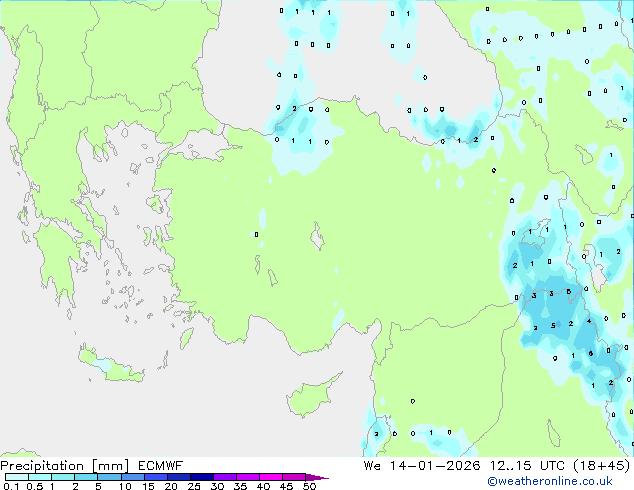Click the 0.1–0.5 mm palest legend swatch
The width and height of the screenshot is (634, 490).
[x=17, y=477]
